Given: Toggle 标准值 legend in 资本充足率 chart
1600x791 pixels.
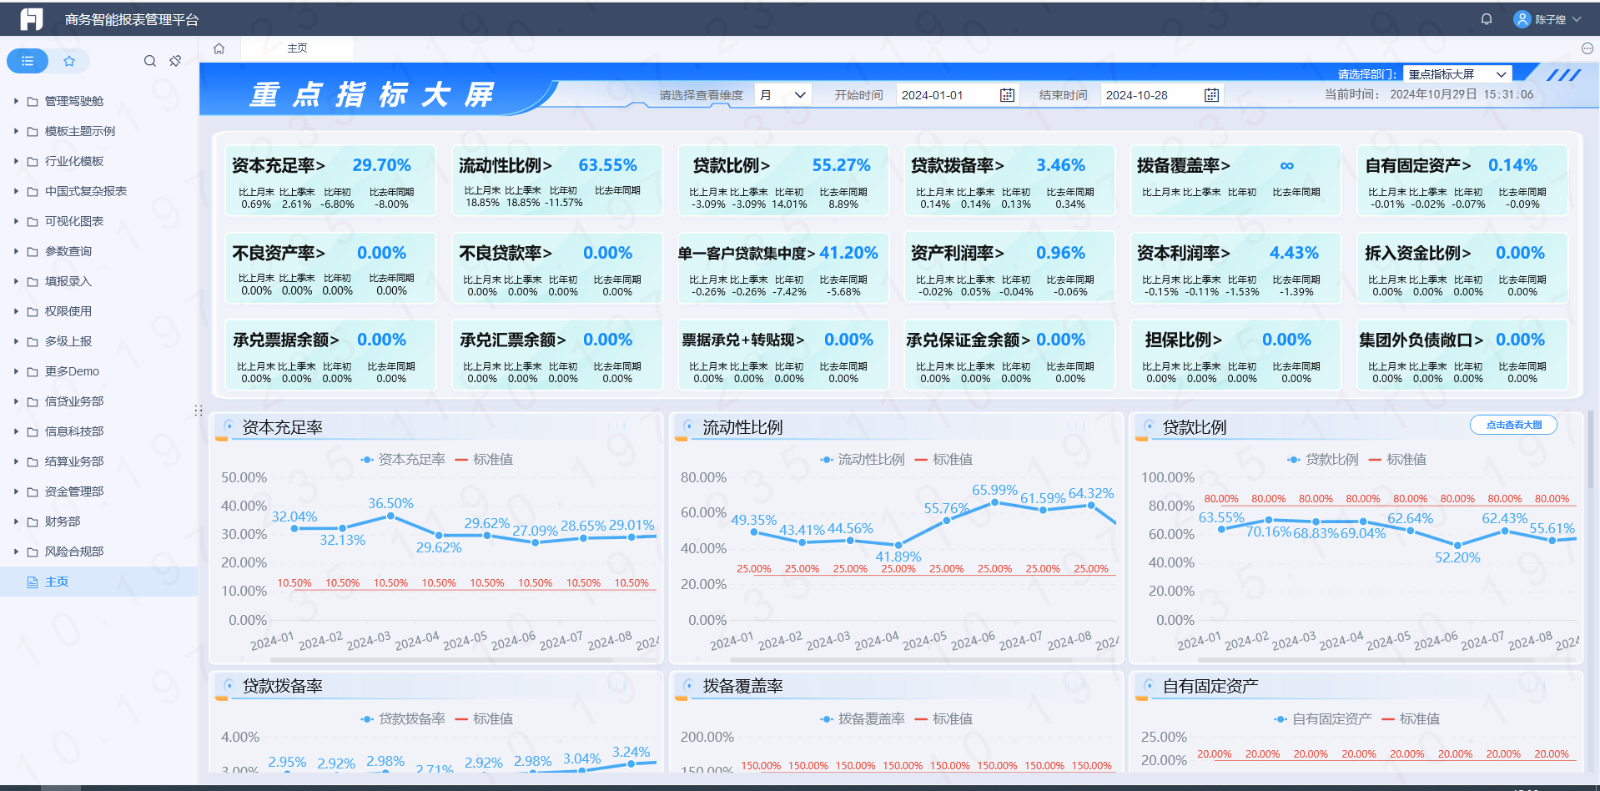Looking at the screenshot, I should (484, 460).
